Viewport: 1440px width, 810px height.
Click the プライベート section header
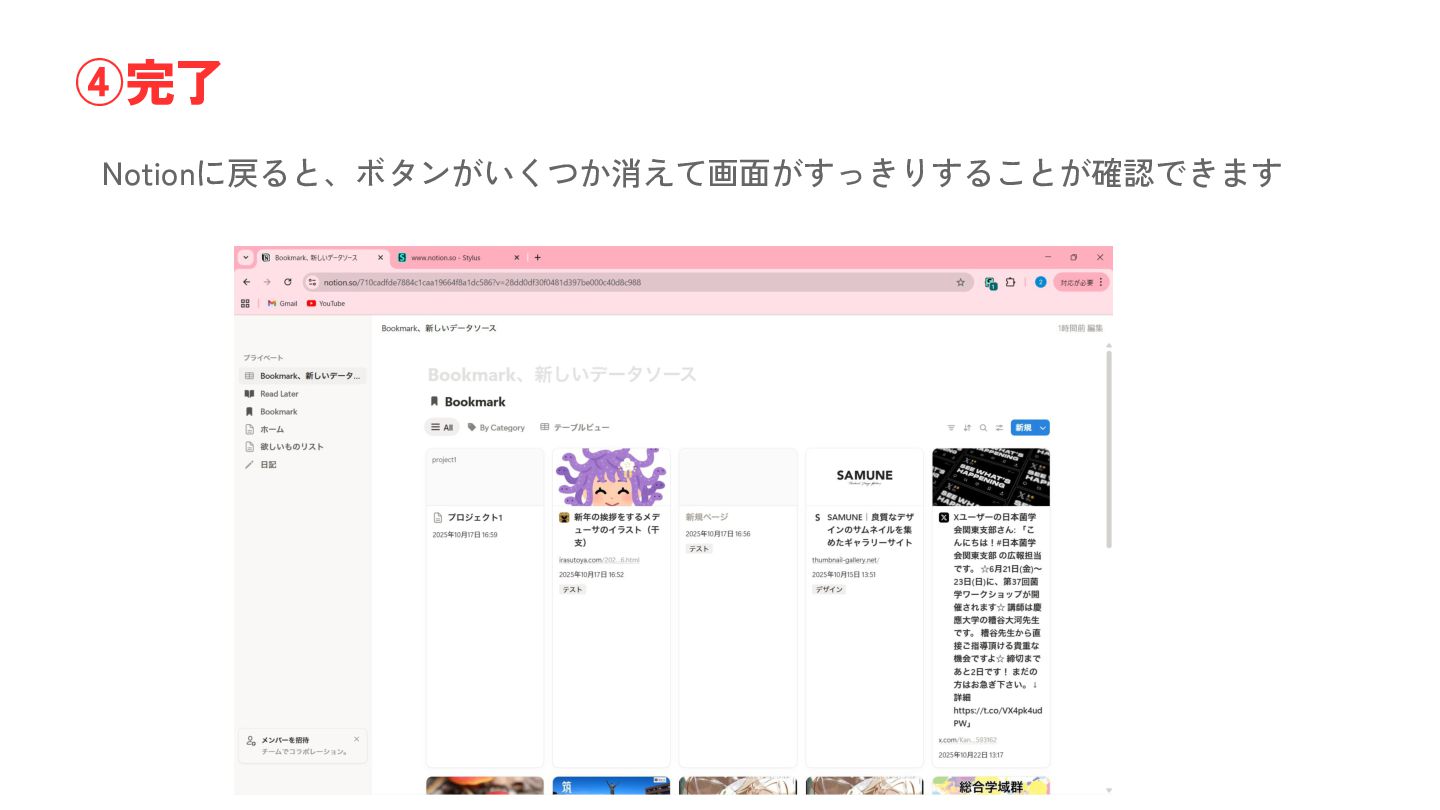pos(263,357)
